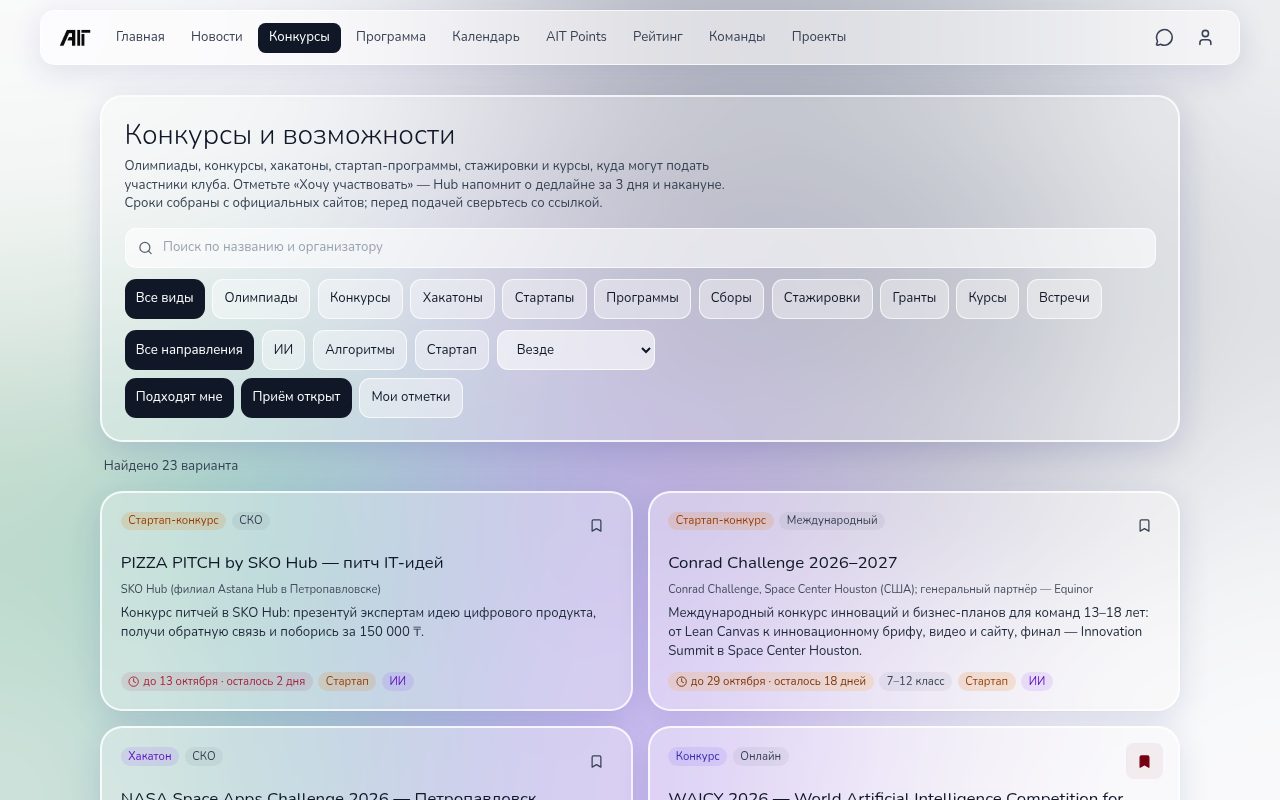Filter by Олимпиады

tap(261, 299)
